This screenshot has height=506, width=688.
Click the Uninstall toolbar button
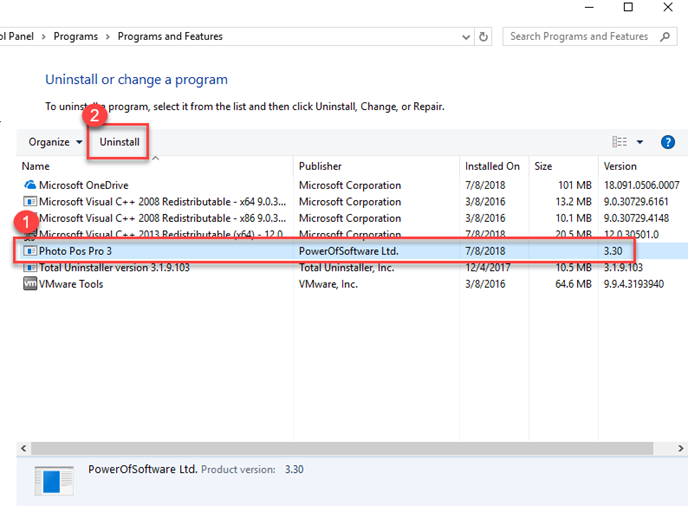coord(119,142)
